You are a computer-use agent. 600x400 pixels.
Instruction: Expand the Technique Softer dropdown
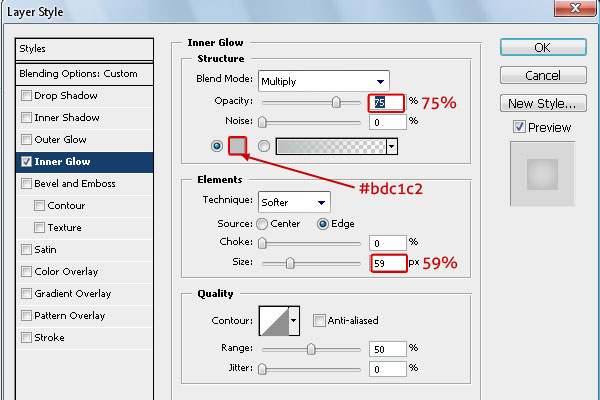tap(294, 202)
